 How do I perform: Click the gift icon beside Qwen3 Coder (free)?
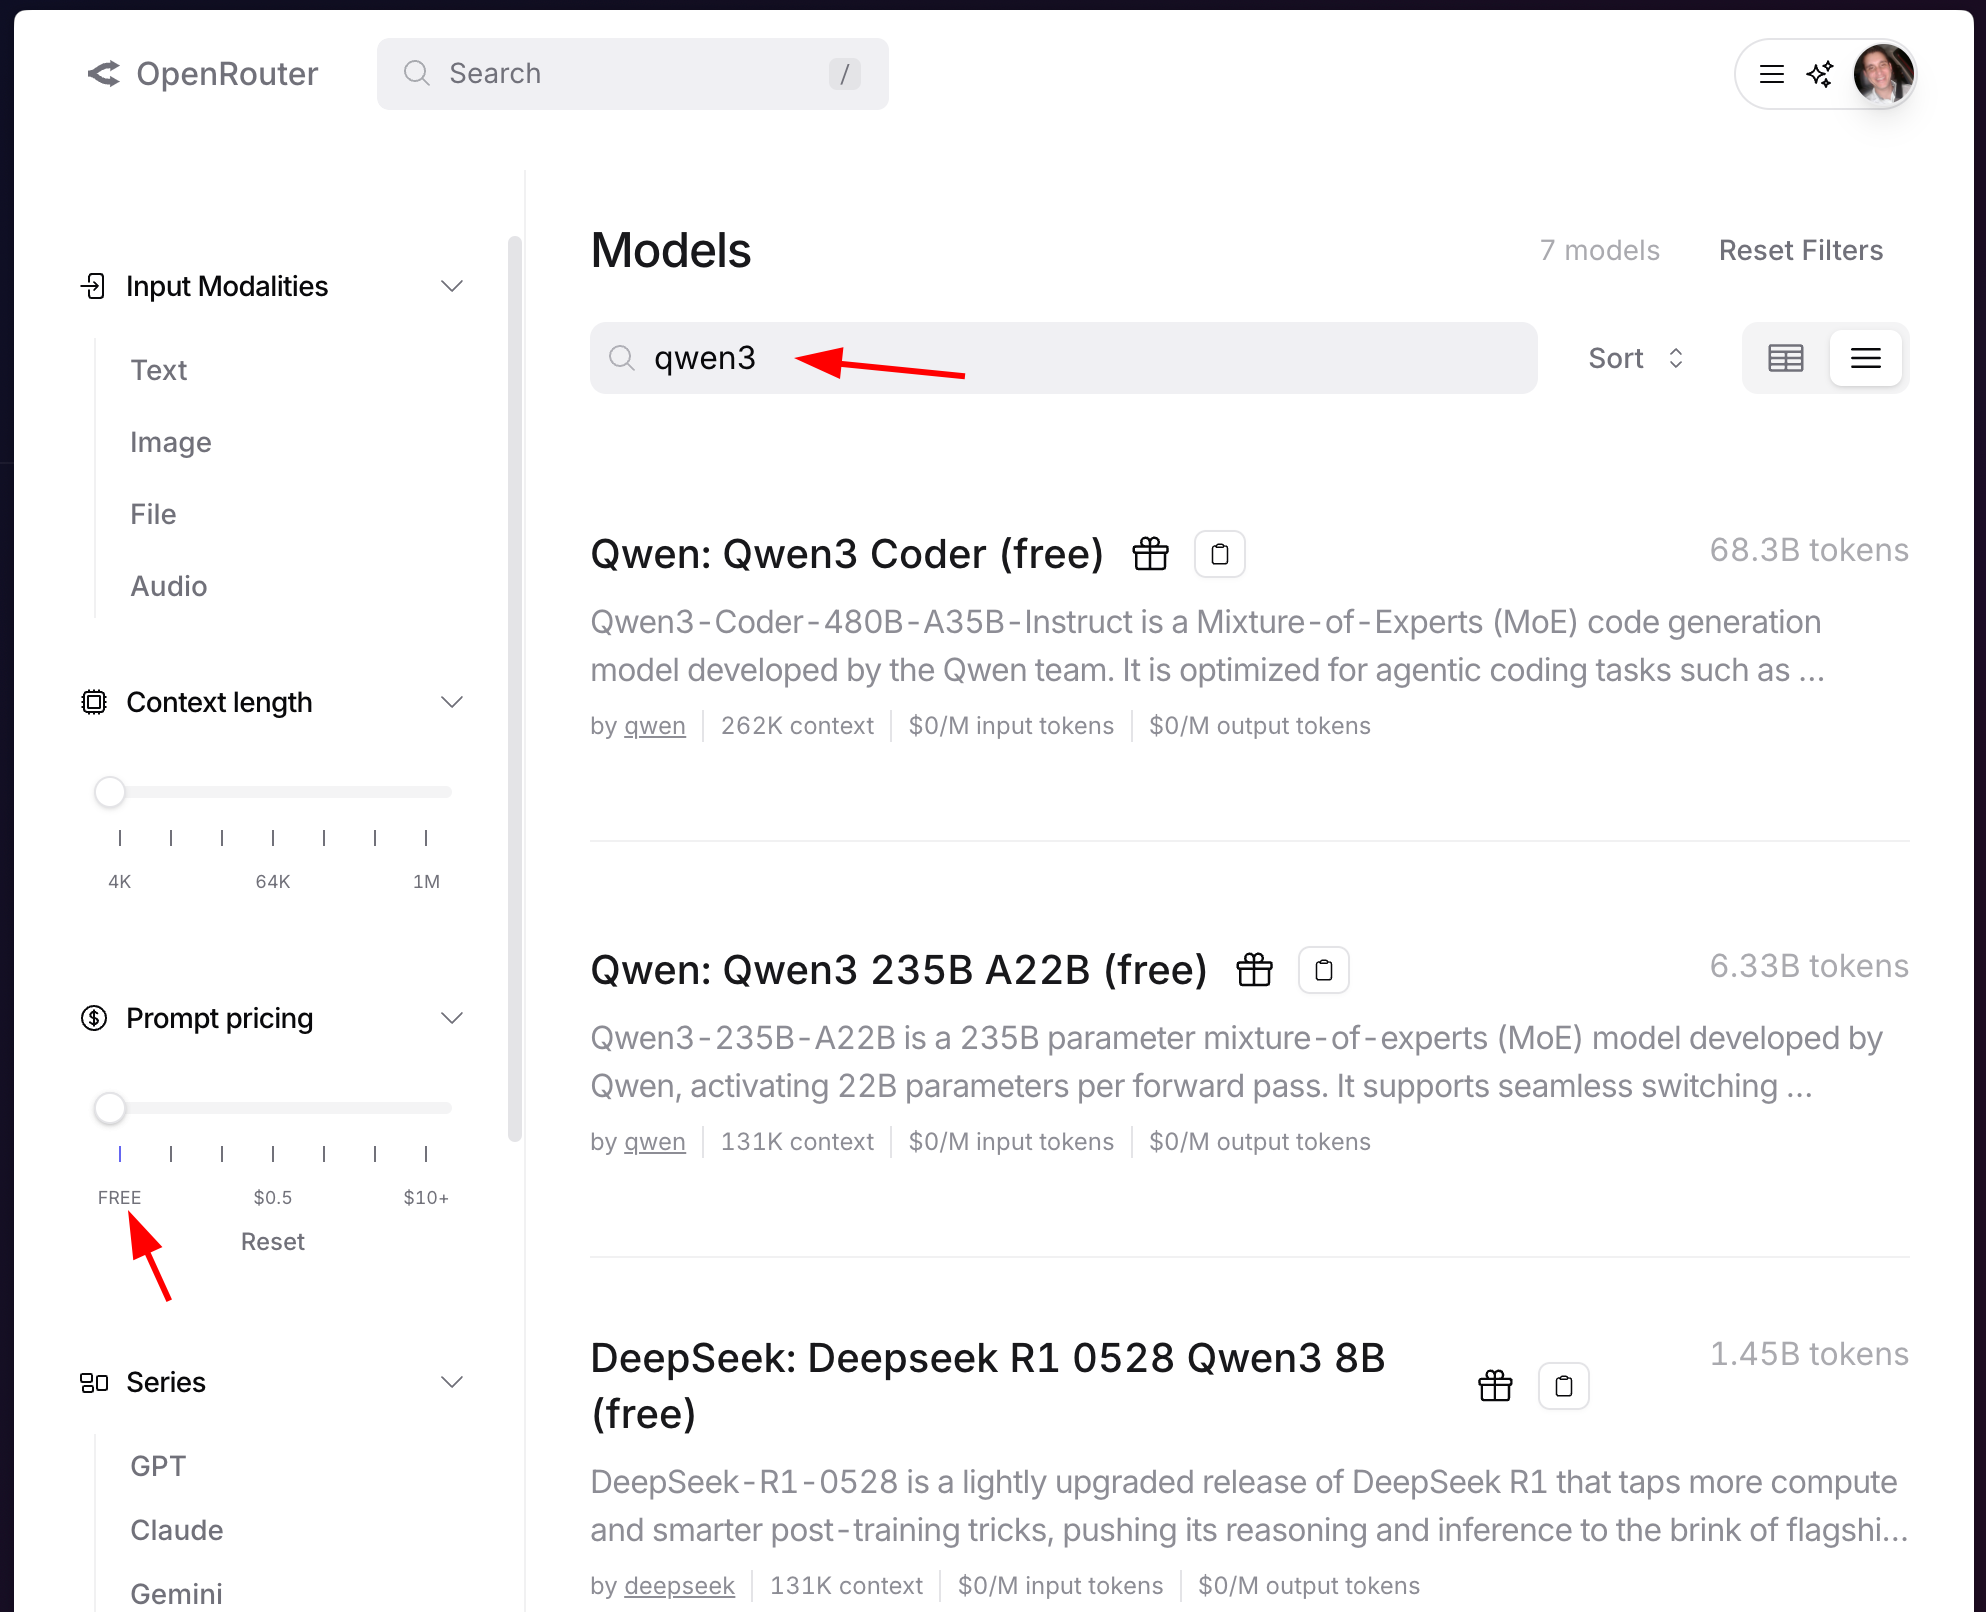[1150, 553]
